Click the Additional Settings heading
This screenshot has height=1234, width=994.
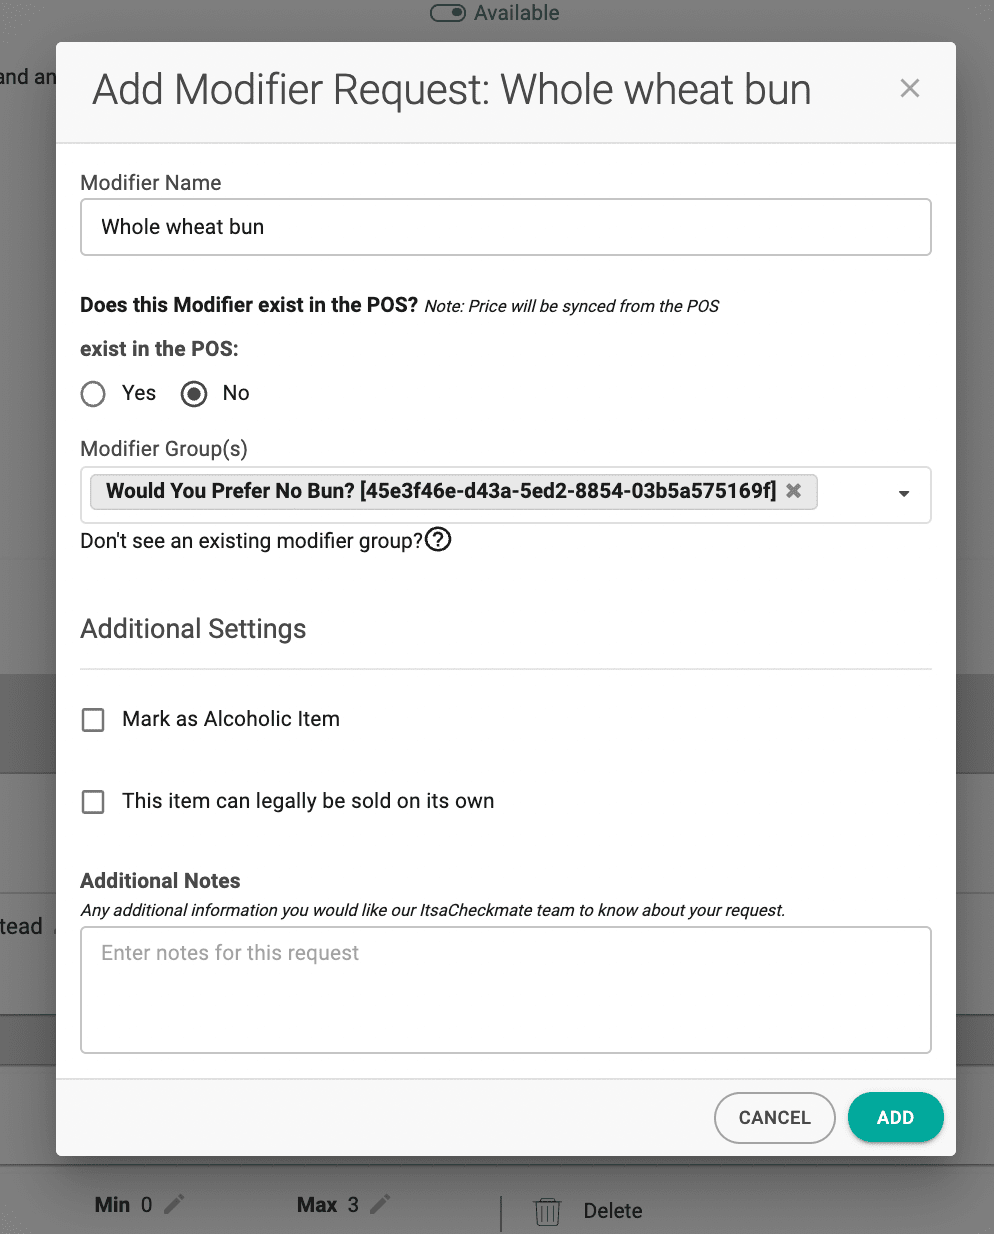coord(193,629)
